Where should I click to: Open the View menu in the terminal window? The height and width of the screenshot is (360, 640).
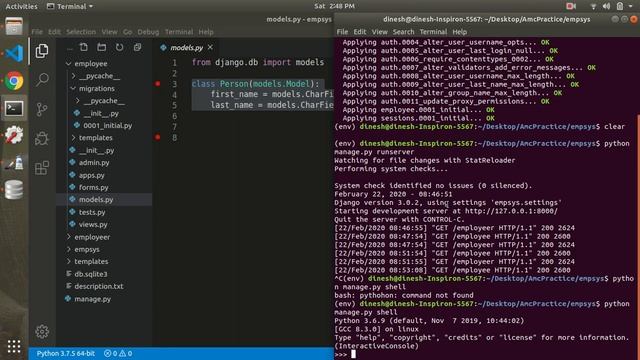point(379,32)
